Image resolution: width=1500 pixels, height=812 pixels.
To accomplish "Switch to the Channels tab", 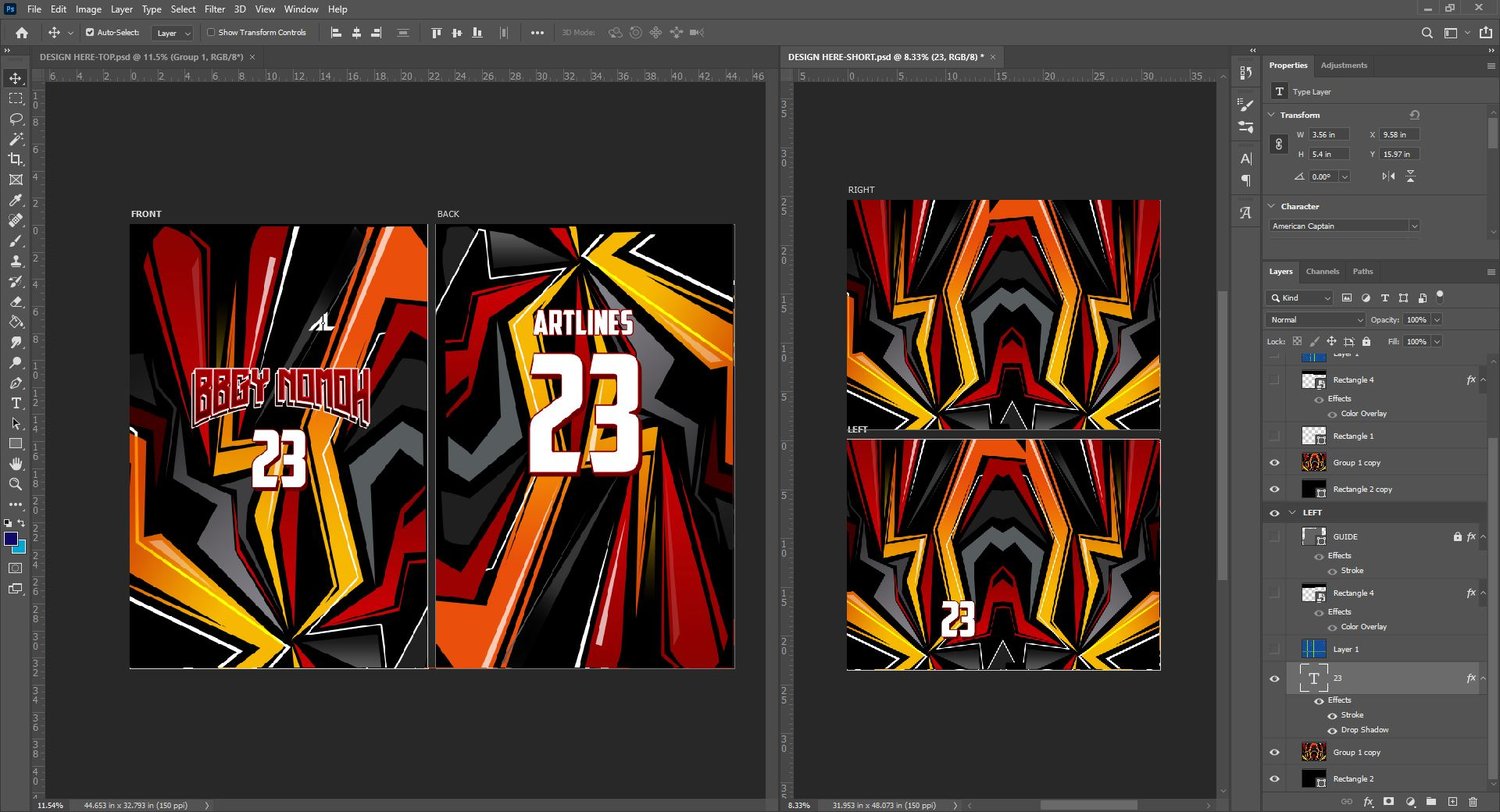I will pos(1322,271).
